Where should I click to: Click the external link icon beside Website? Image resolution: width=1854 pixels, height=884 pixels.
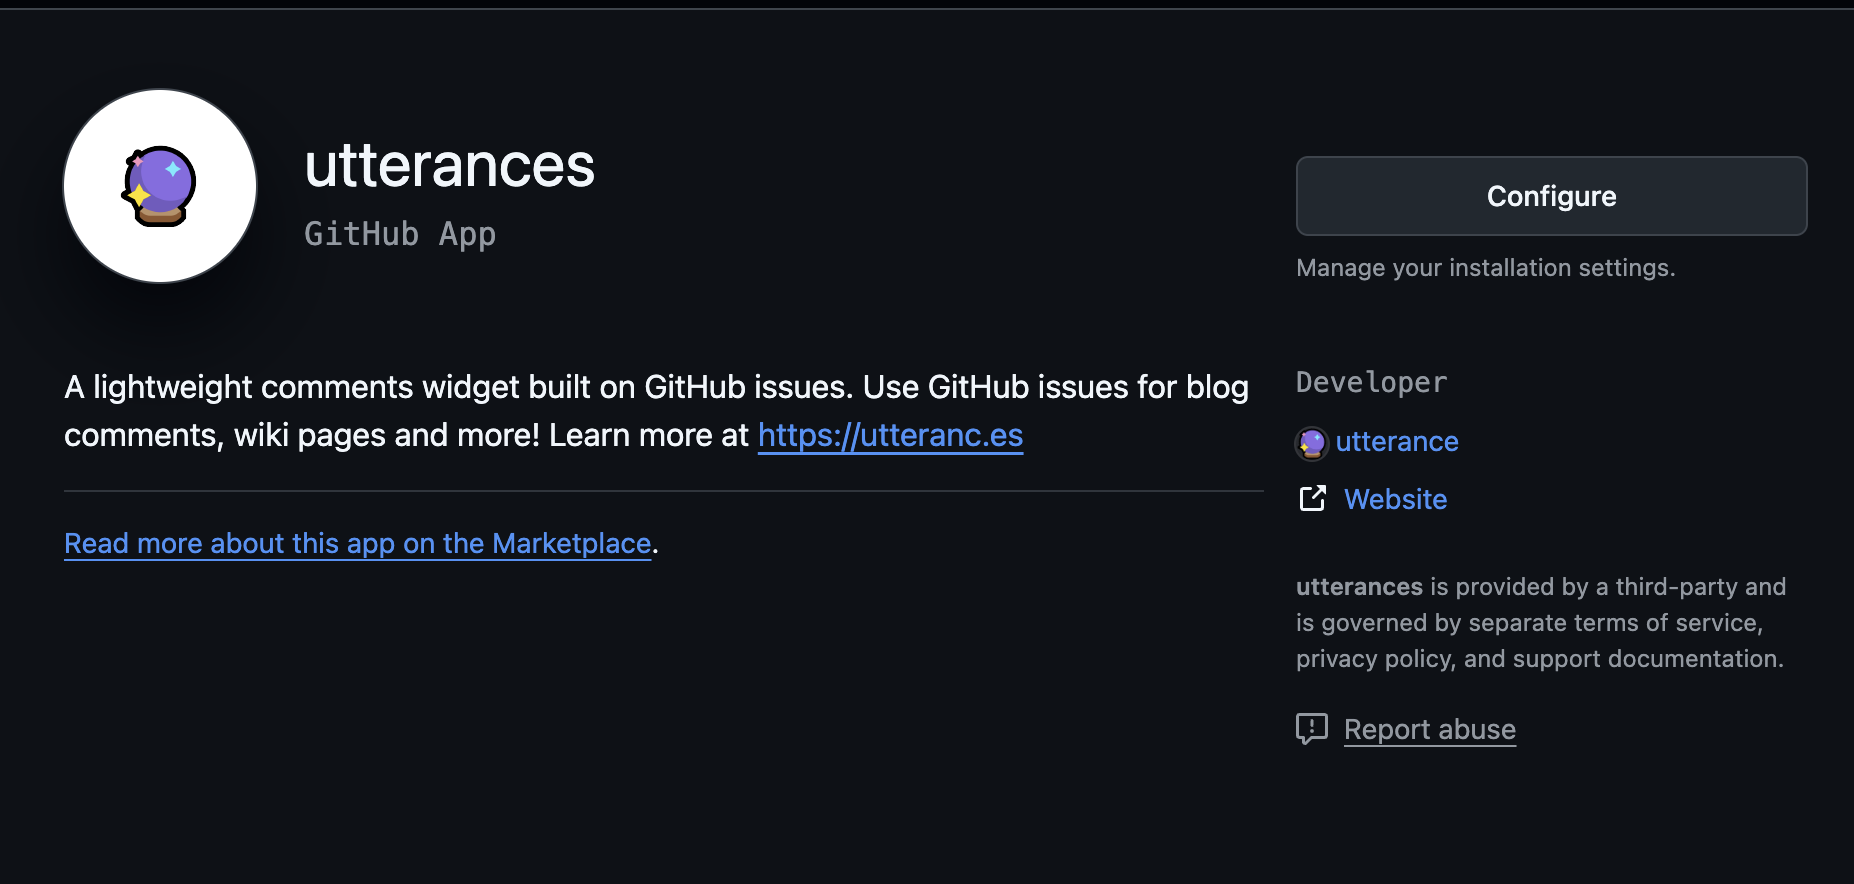[x=1312, y=498]
